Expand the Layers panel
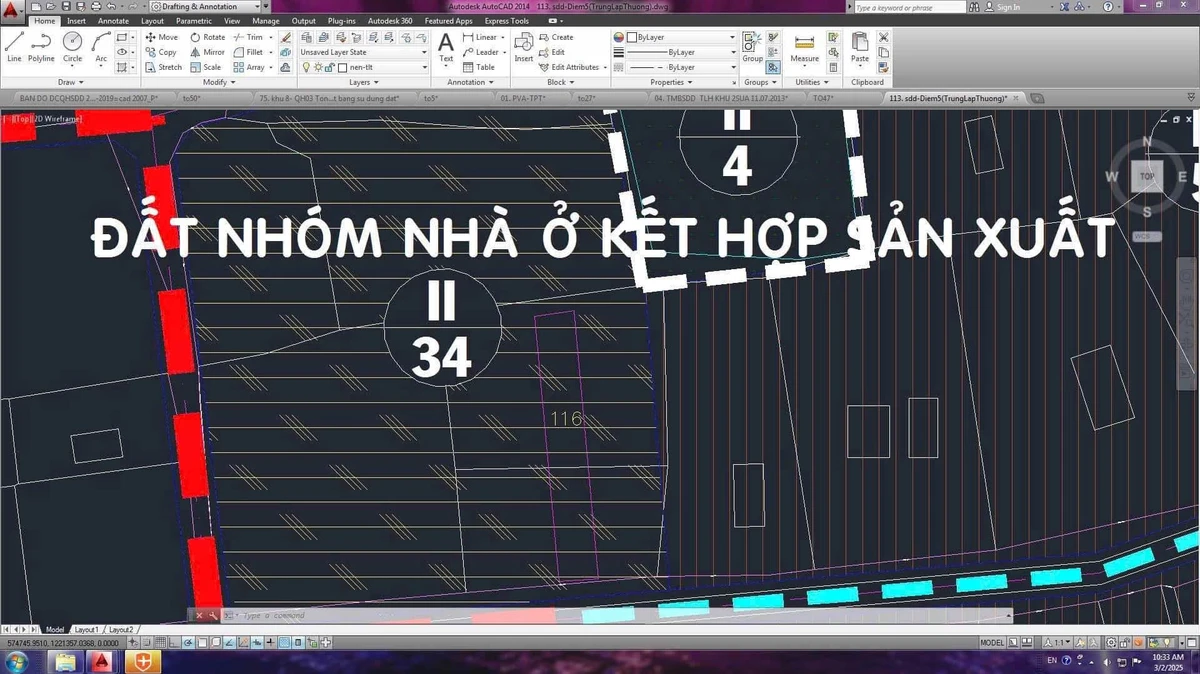This screenshot has width=1200, height=674. pyautogui.click(x=363, y=82)
